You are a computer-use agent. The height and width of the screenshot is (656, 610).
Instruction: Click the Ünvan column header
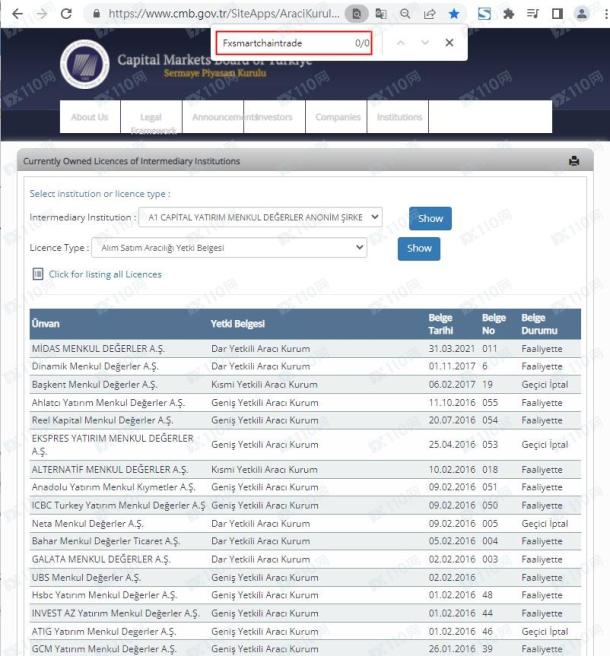(x=46, y=324)
